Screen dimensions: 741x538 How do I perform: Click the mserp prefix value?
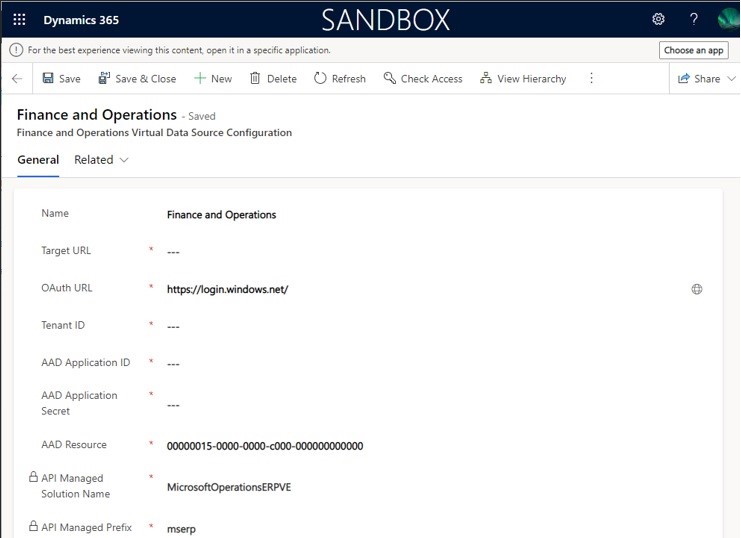click(181, 529)
